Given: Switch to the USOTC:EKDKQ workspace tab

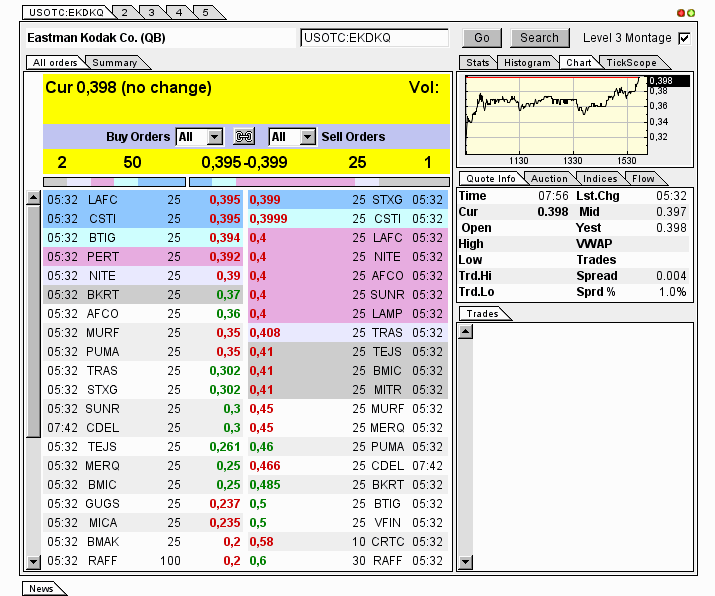Looking at the screenshot, I should (67, 12).
